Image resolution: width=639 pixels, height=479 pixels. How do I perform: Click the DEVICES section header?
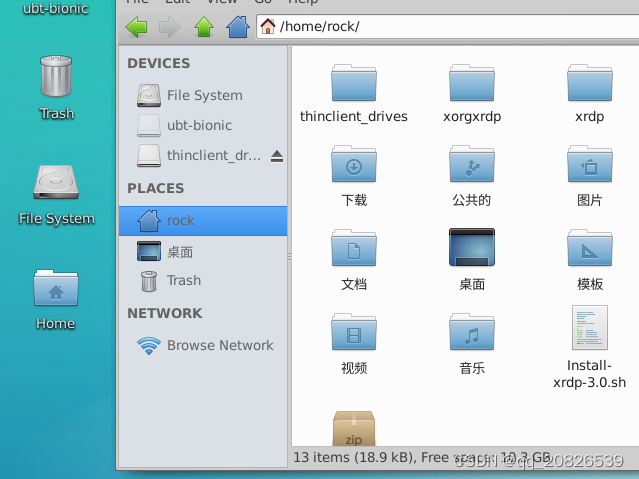(x=159, y=63)
